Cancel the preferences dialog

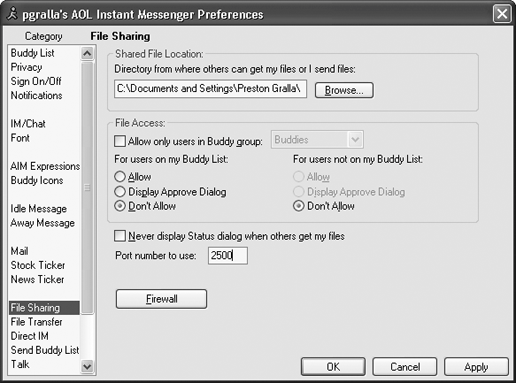[405, 367]
